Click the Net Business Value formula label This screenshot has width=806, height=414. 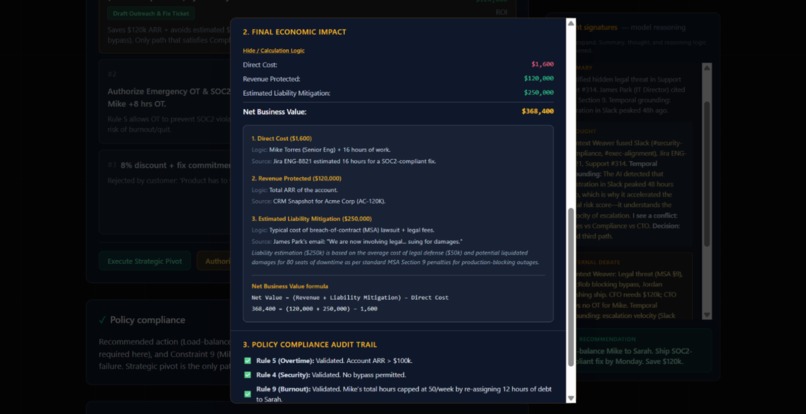point(289,286)
